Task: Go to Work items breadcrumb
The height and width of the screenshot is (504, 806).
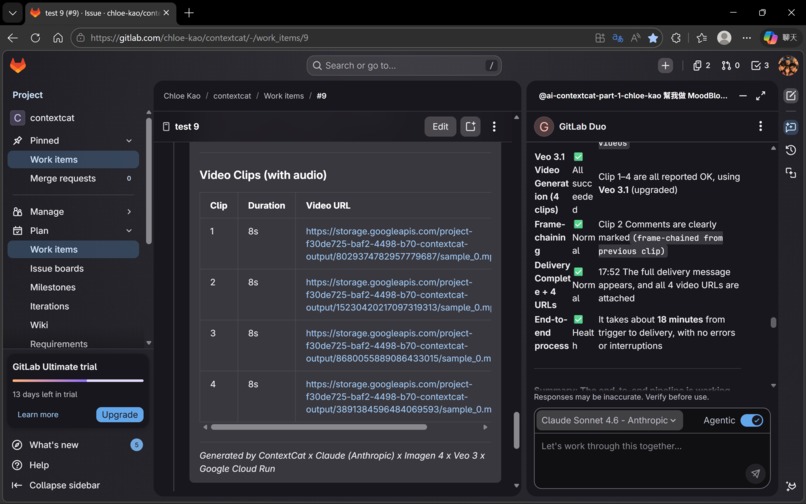Action: click(284, 96)
